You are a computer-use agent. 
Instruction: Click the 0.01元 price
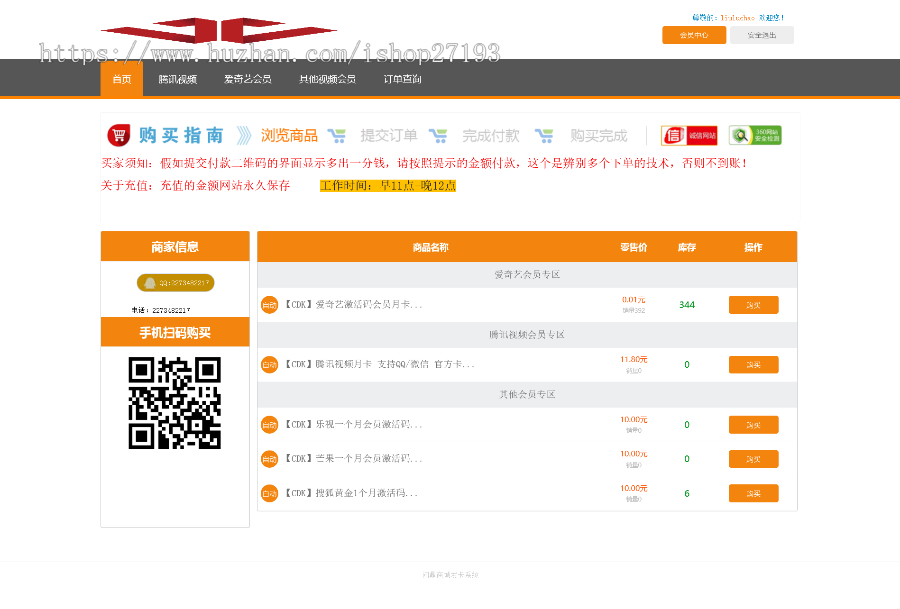(x=634, y=300)
